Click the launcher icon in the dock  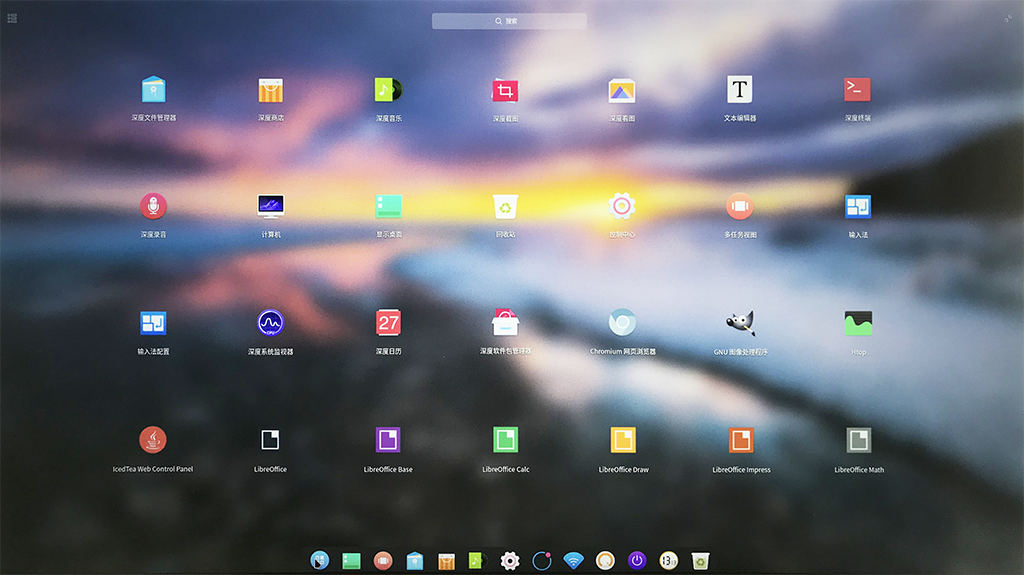point(319,561)
